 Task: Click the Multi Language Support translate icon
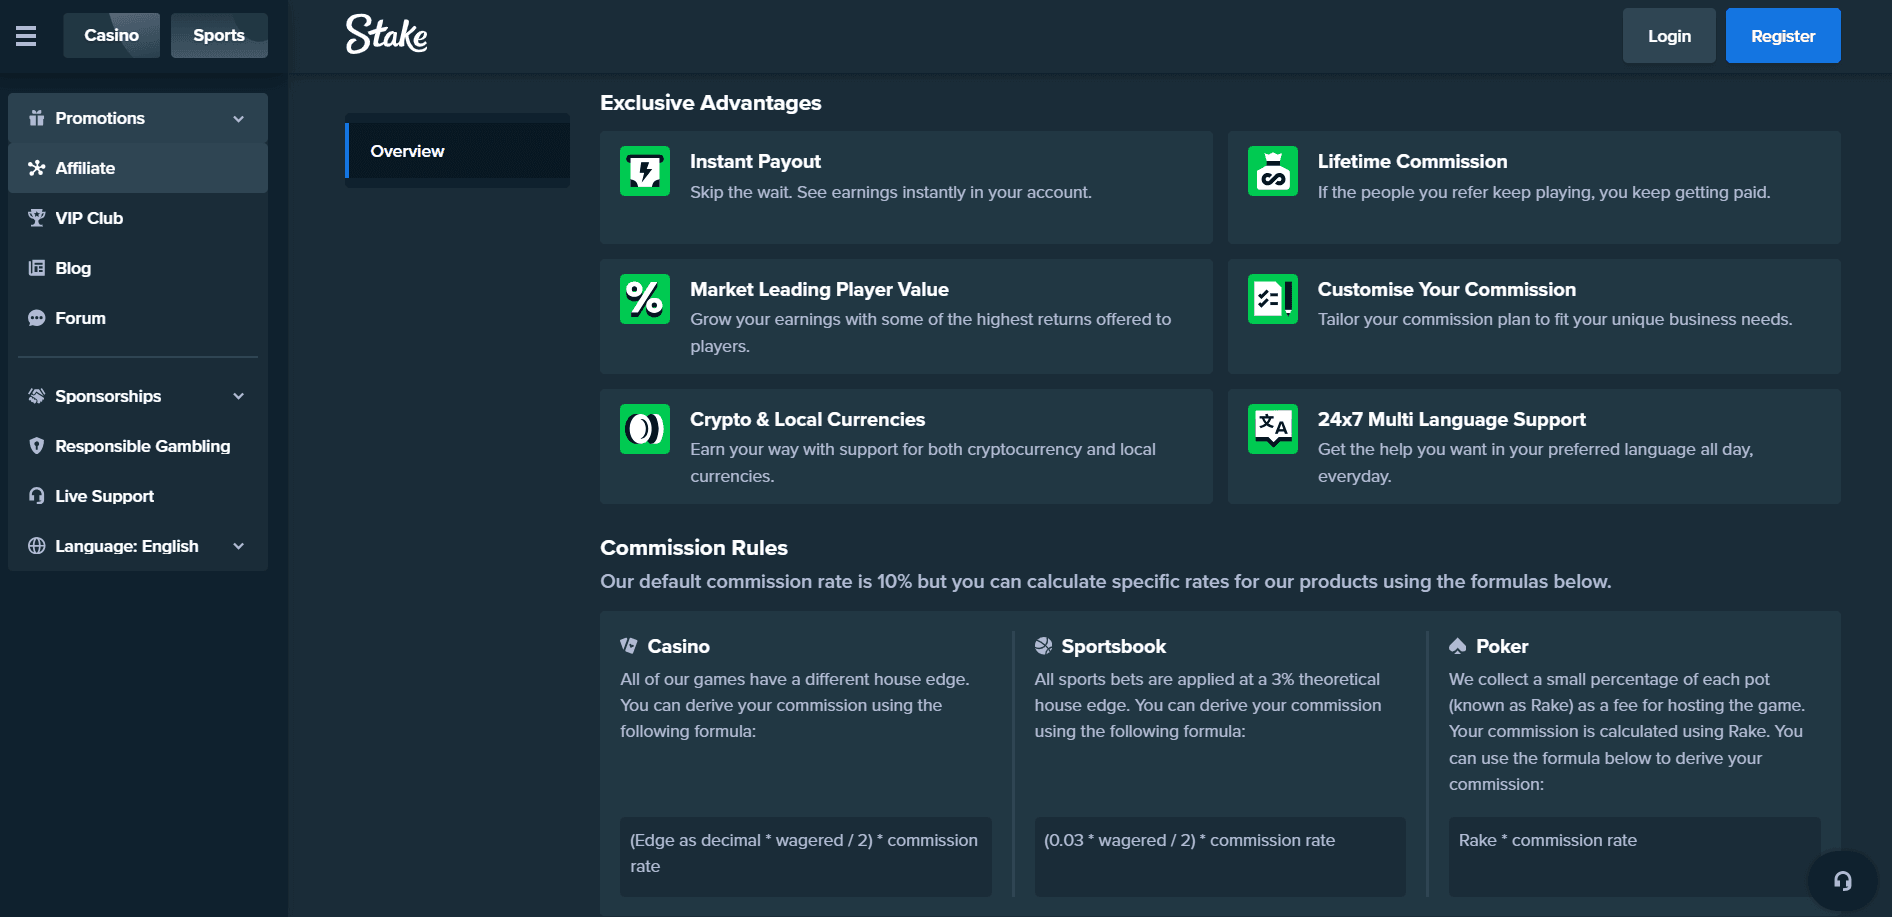point(1273,429)
